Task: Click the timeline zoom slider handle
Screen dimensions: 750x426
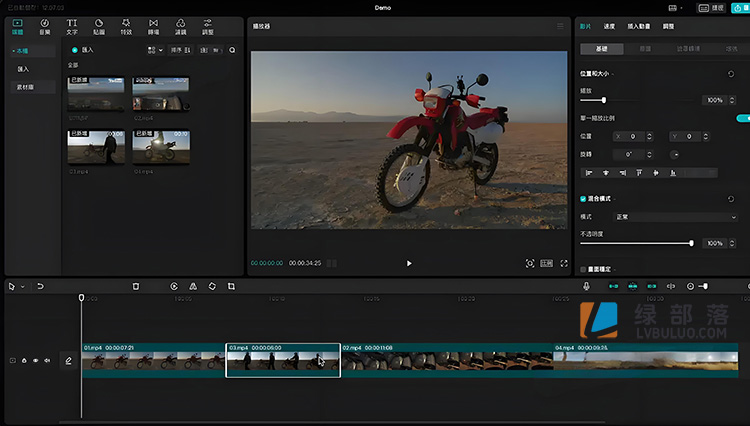Action: (x=705, y=286)
